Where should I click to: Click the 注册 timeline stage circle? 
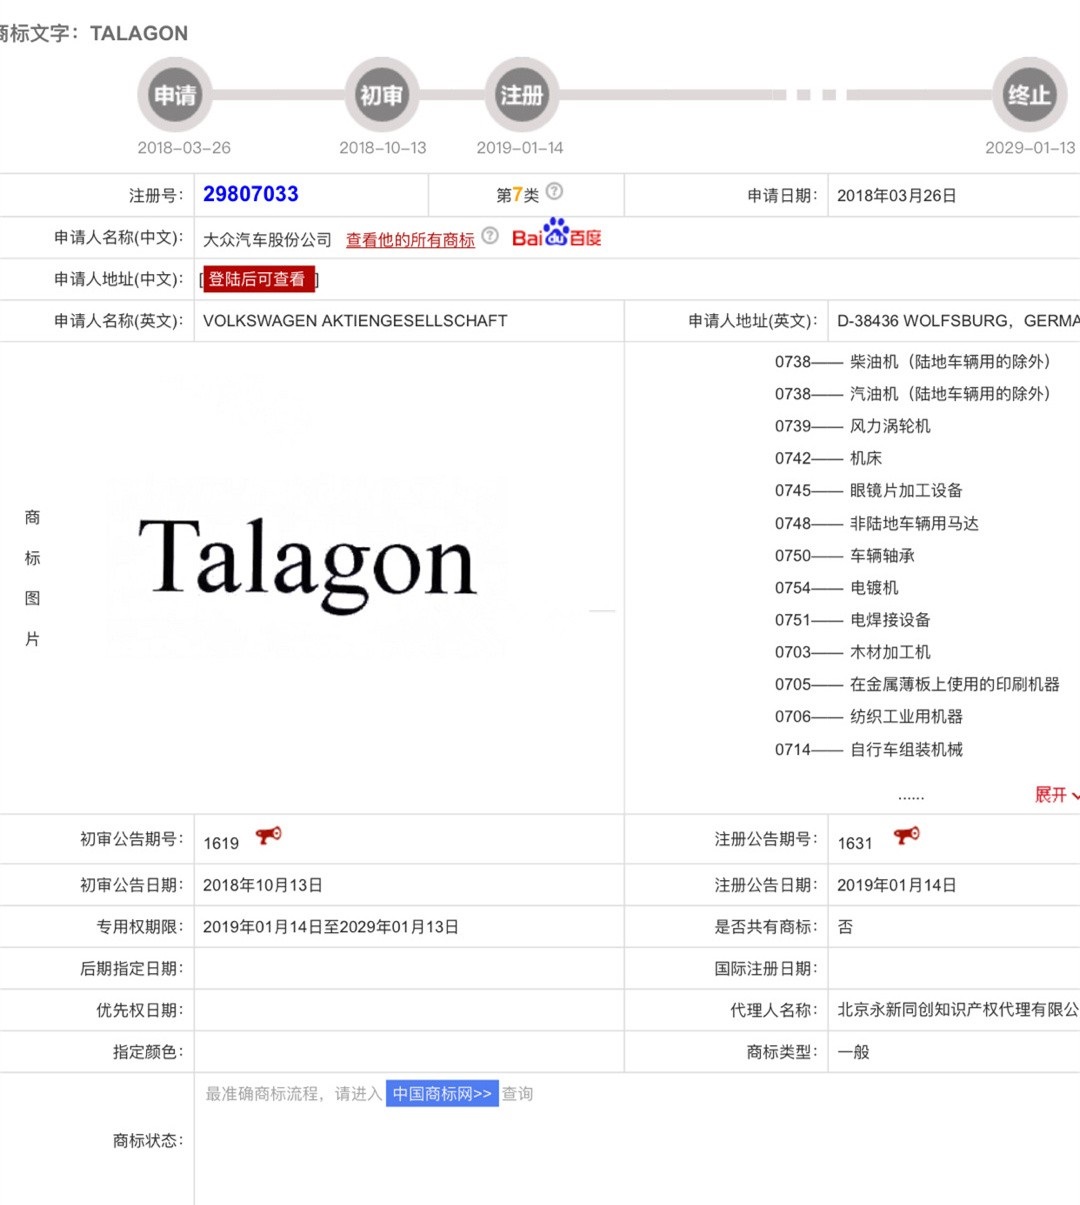tap(521, 95)
